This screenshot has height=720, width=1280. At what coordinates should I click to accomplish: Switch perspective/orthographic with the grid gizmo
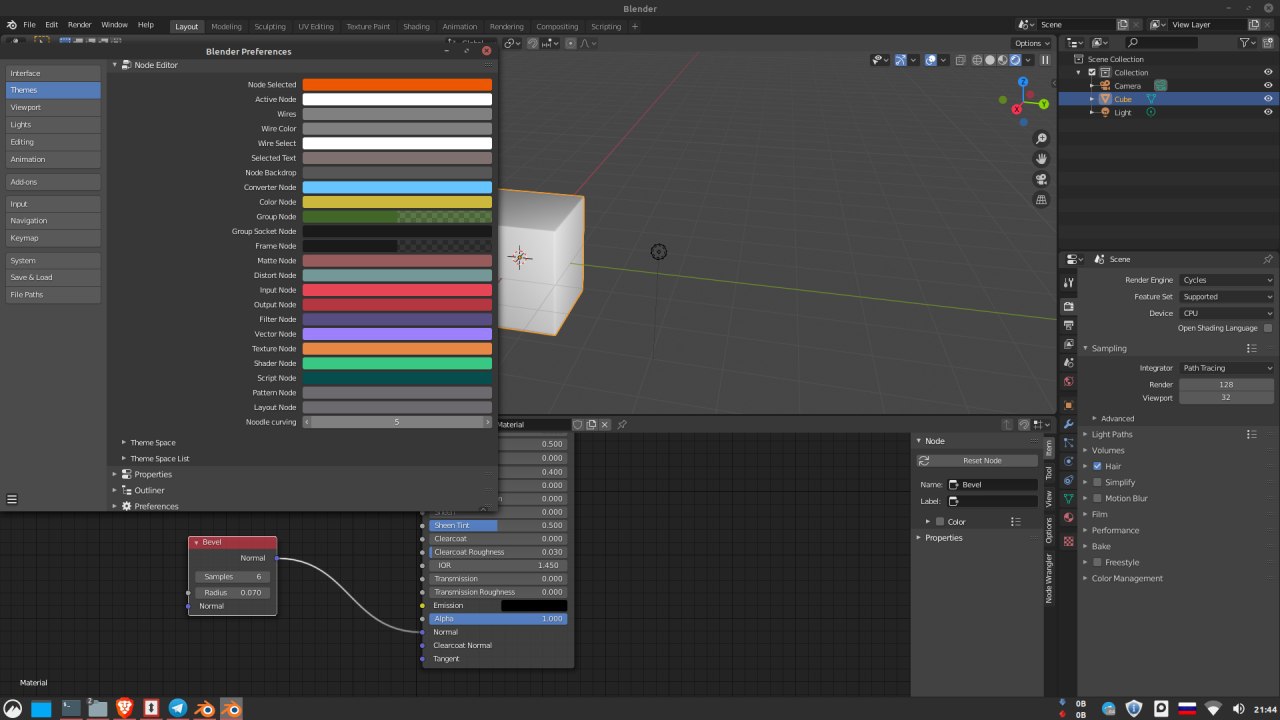[1041, 200]
